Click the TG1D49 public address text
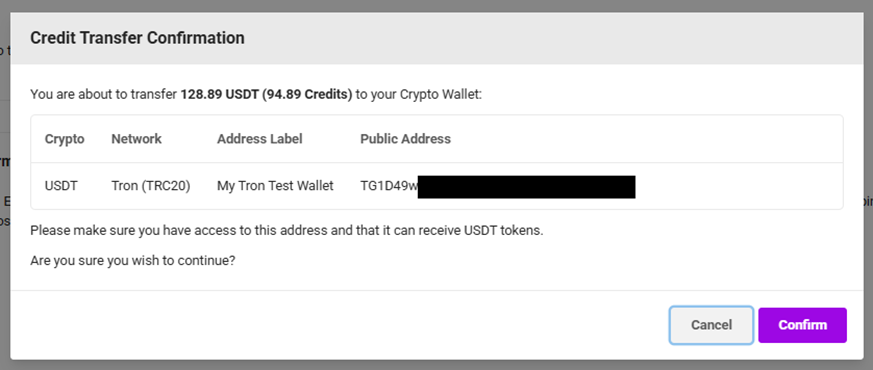This screenshot has width=873, height=370. (x=389, y=186)
